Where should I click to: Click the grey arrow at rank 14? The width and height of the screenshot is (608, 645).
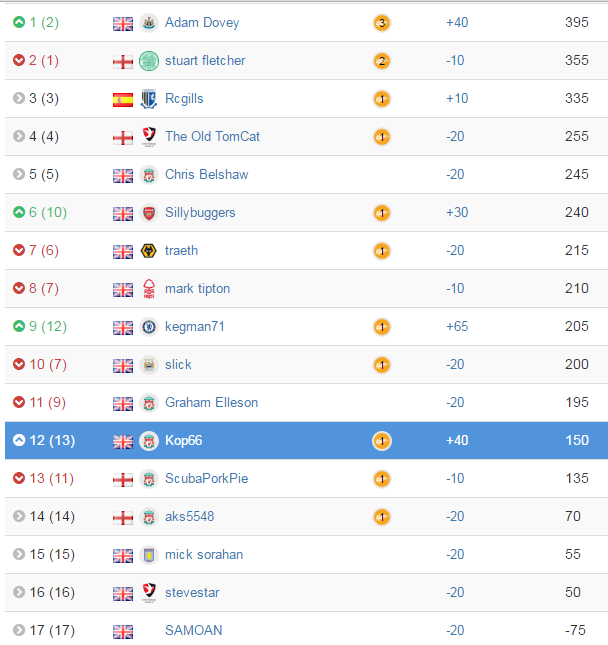[x=19, y=516]
